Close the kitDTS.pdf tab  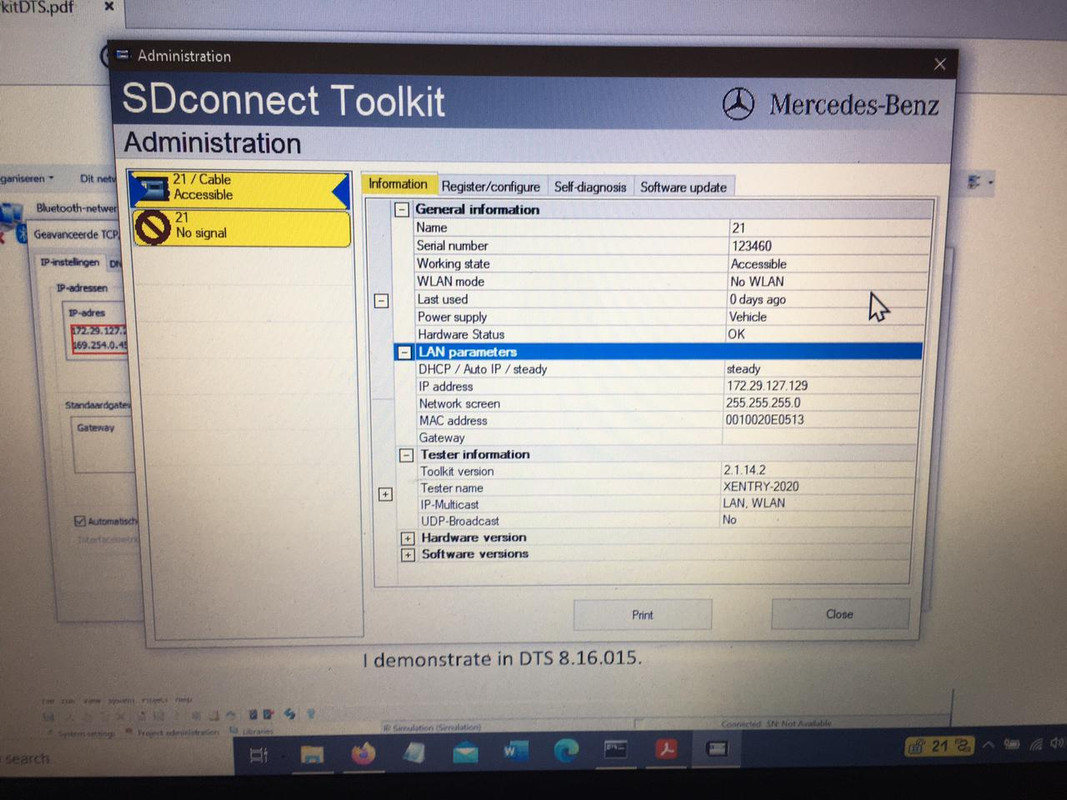[x=109, y=6]
